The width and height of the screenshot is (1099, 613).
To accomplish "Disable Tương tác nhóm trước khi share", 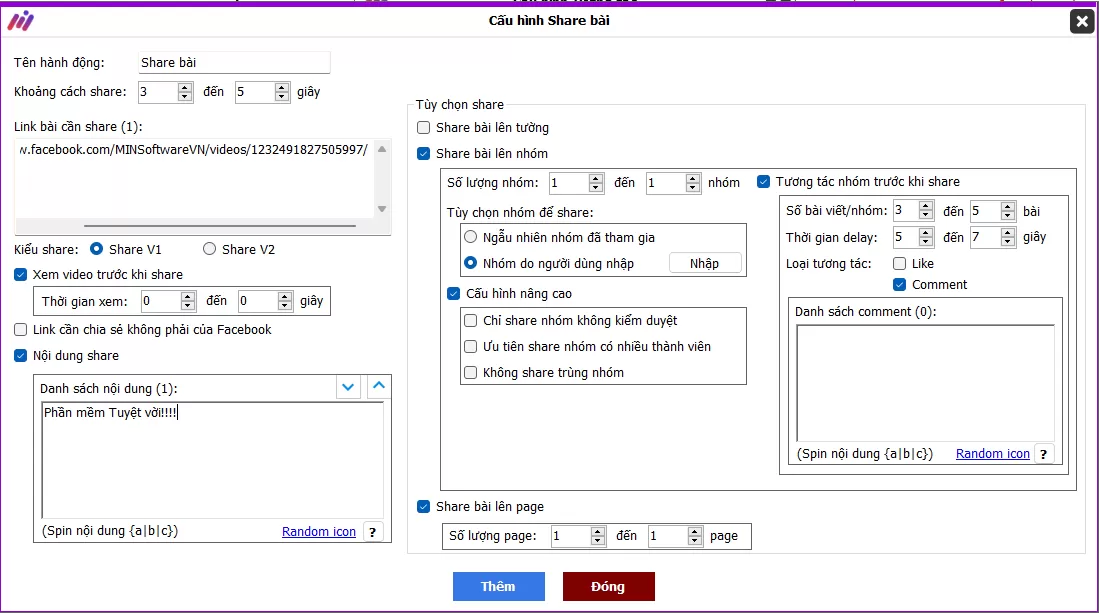I will [764, 182].
